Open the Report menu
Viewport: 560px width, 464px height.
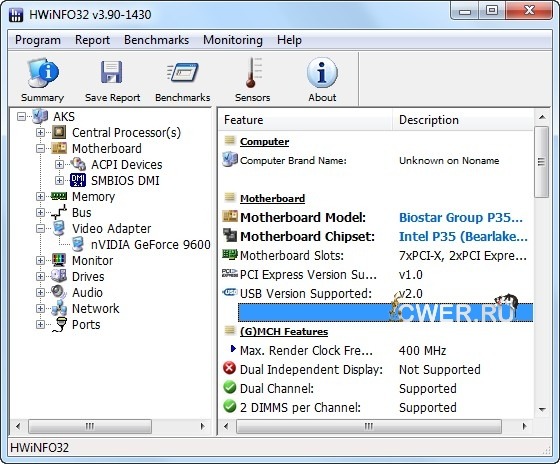click(x=92, y=40)
